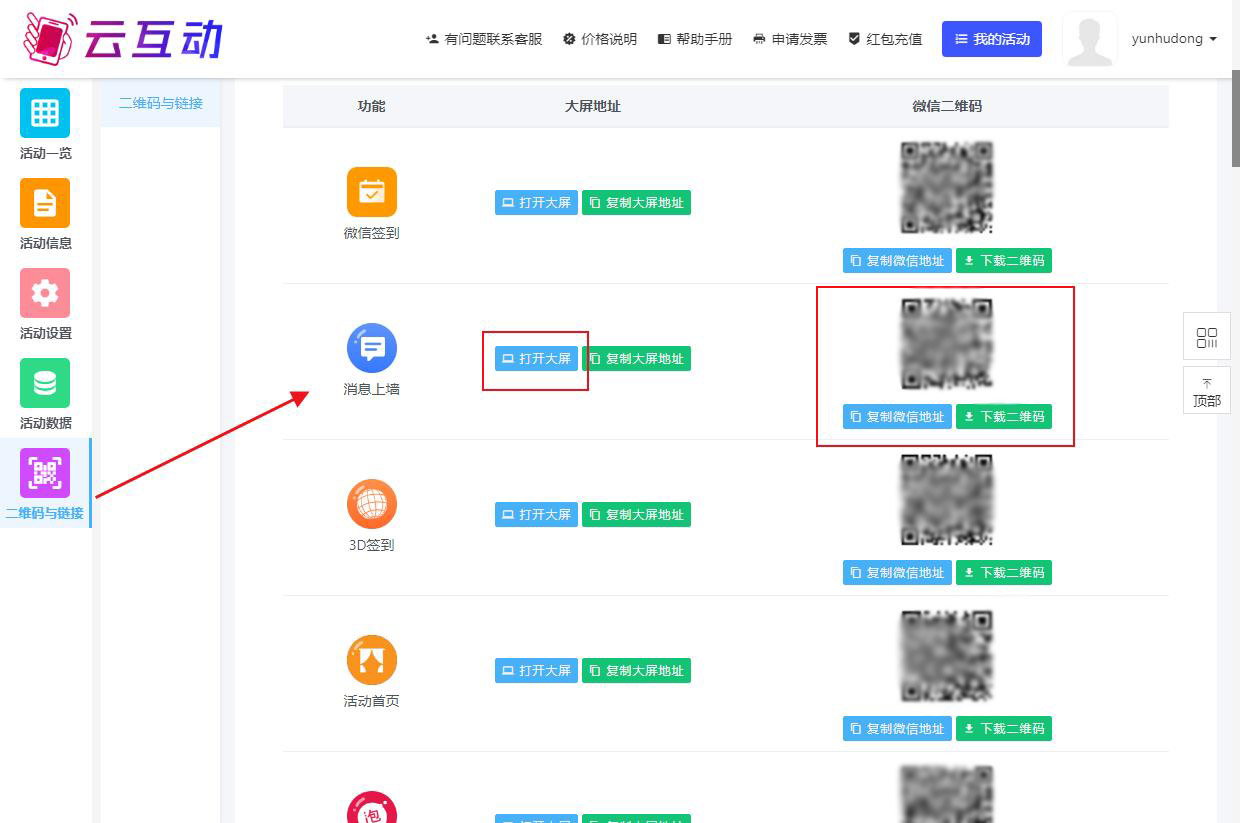The width and height of the screenshot is (1240, 823).
Task: Open 活动设置 gear icon
Action: (45, 293)
